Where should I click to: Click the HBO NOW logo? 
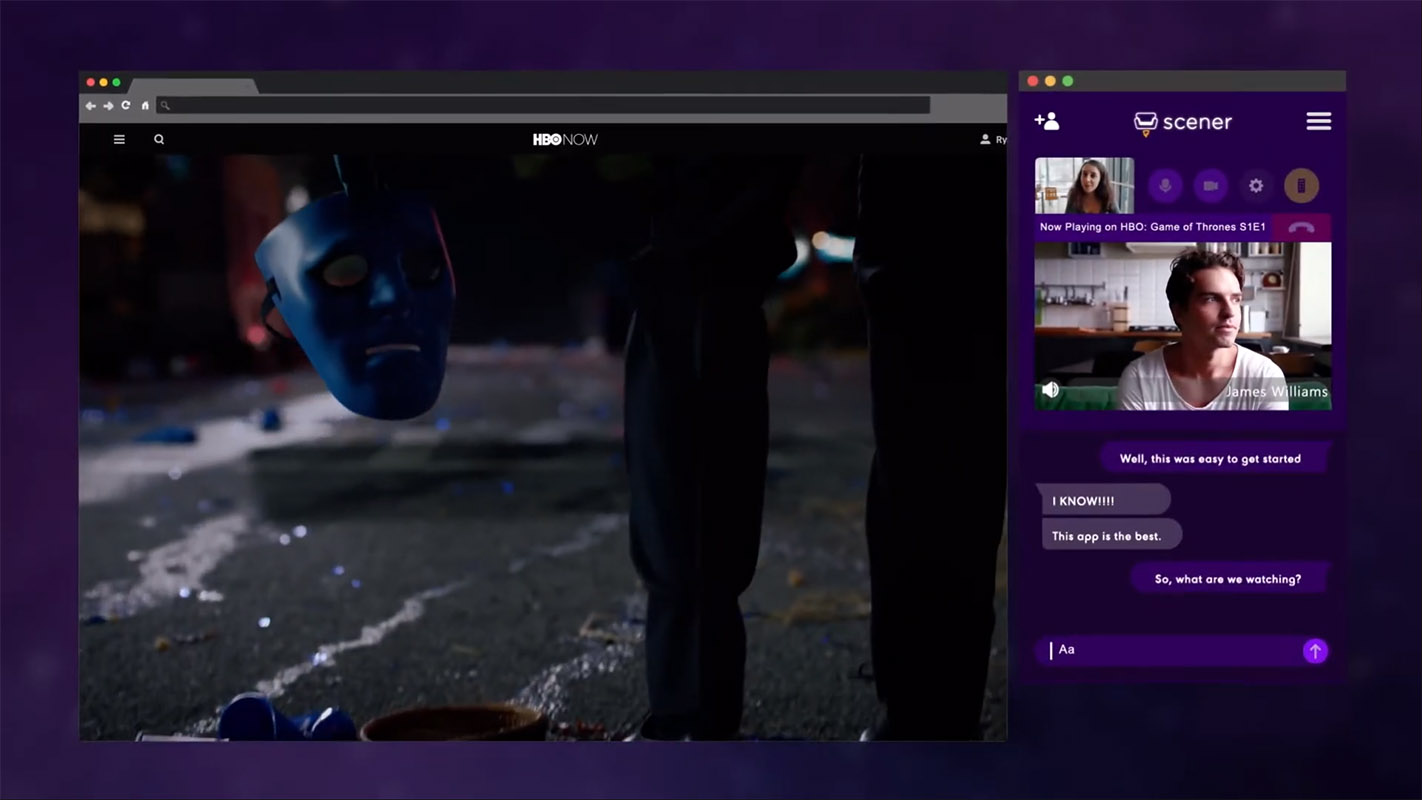pyautogui.click(x=565, y=140)
